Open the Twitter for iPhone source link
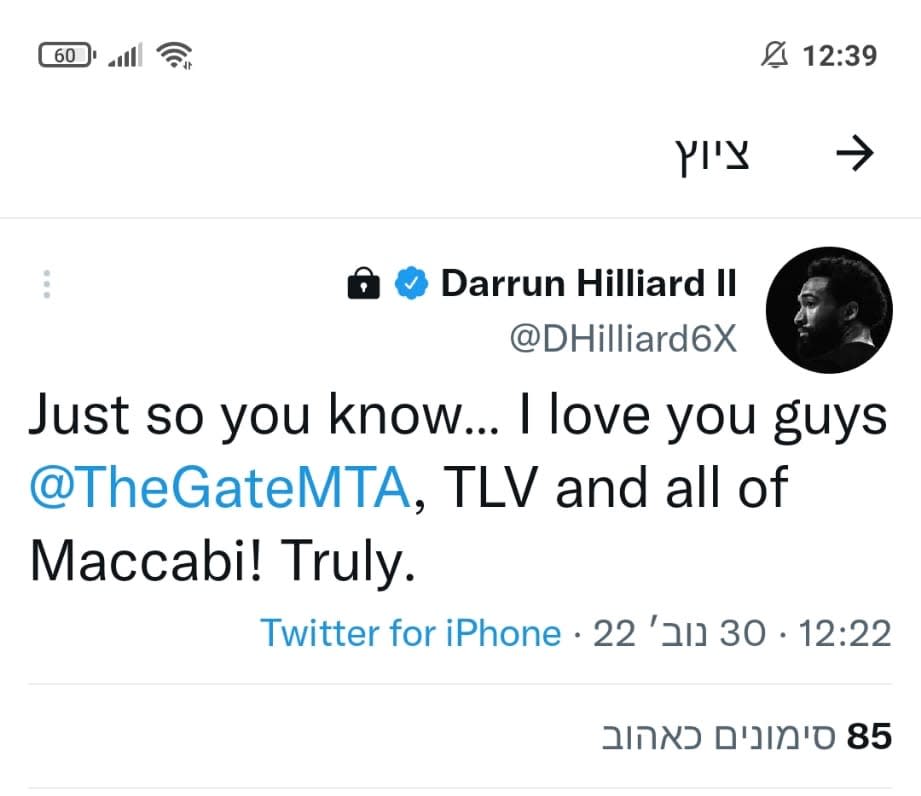Image resolution: width=921 pixels, height=796 pixels. (411, 633)
